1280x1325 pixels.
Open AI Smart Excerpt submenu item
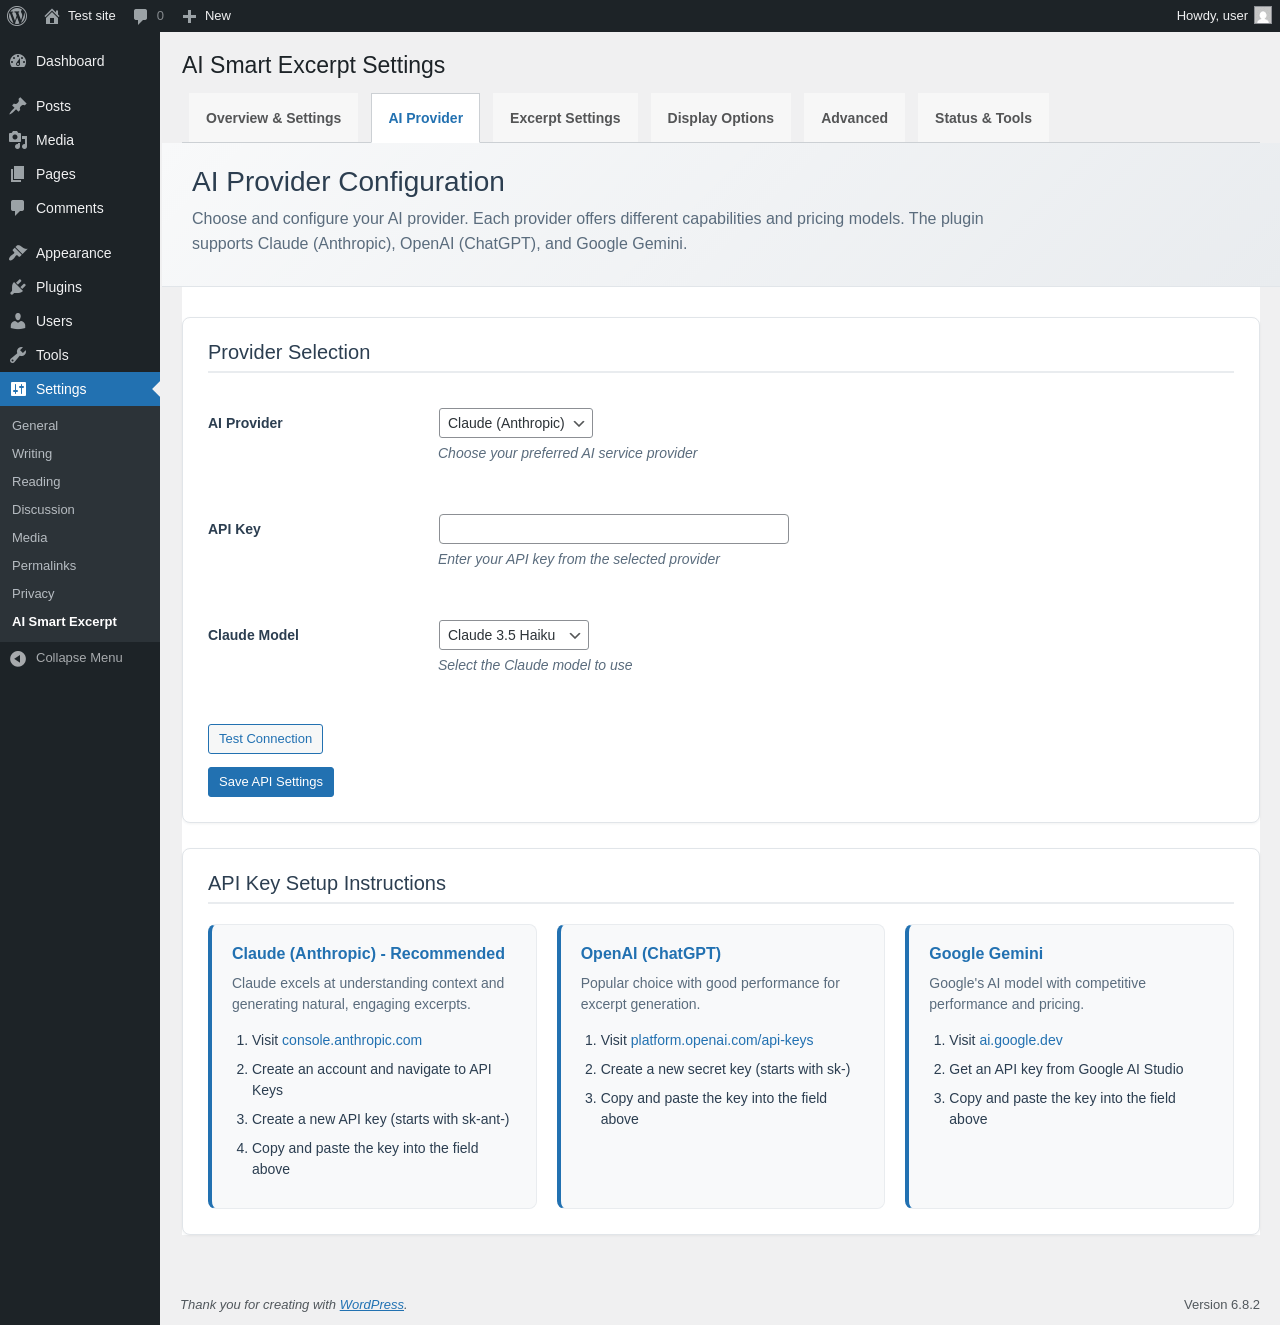click(x=80, y=622)
